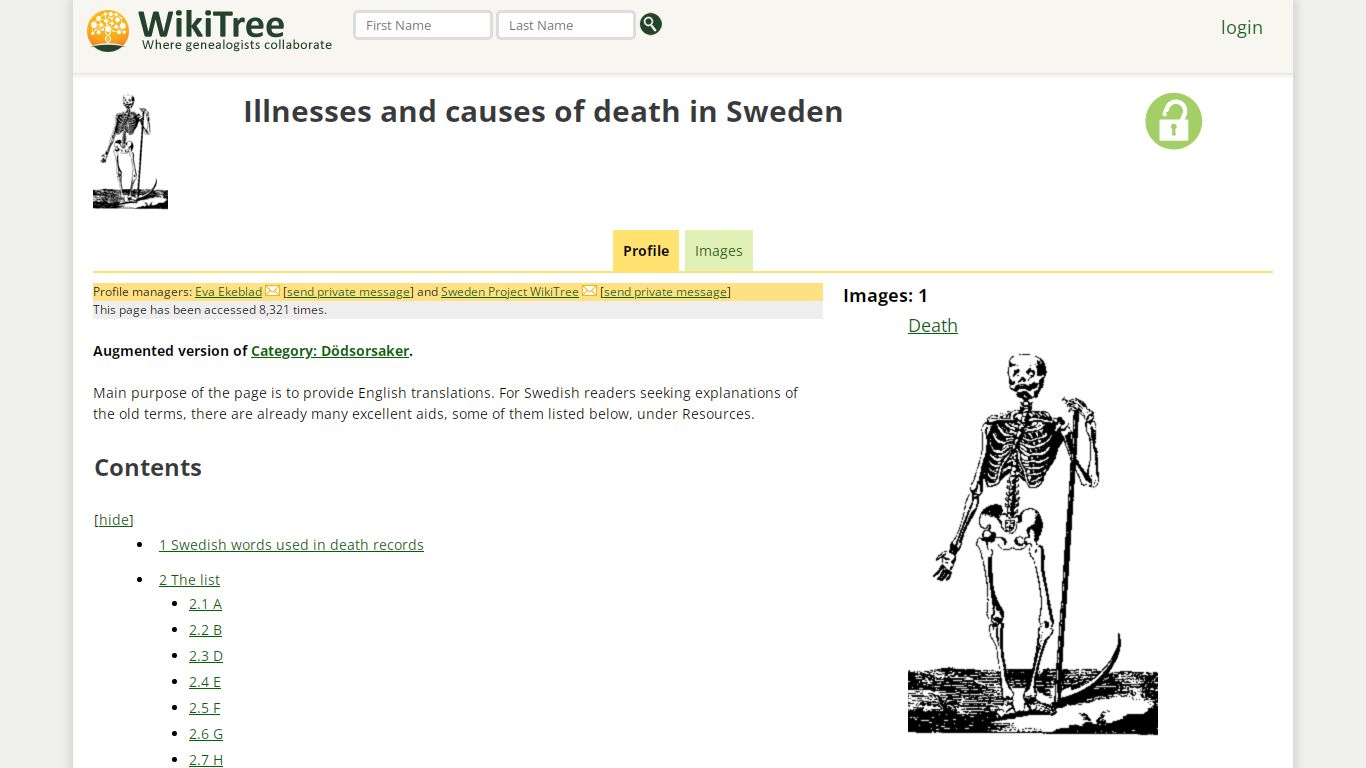Screen dimensions: 1366x768
Task: Click the envelope icon after Eva Ekeblad
Action: click(272, 291)
